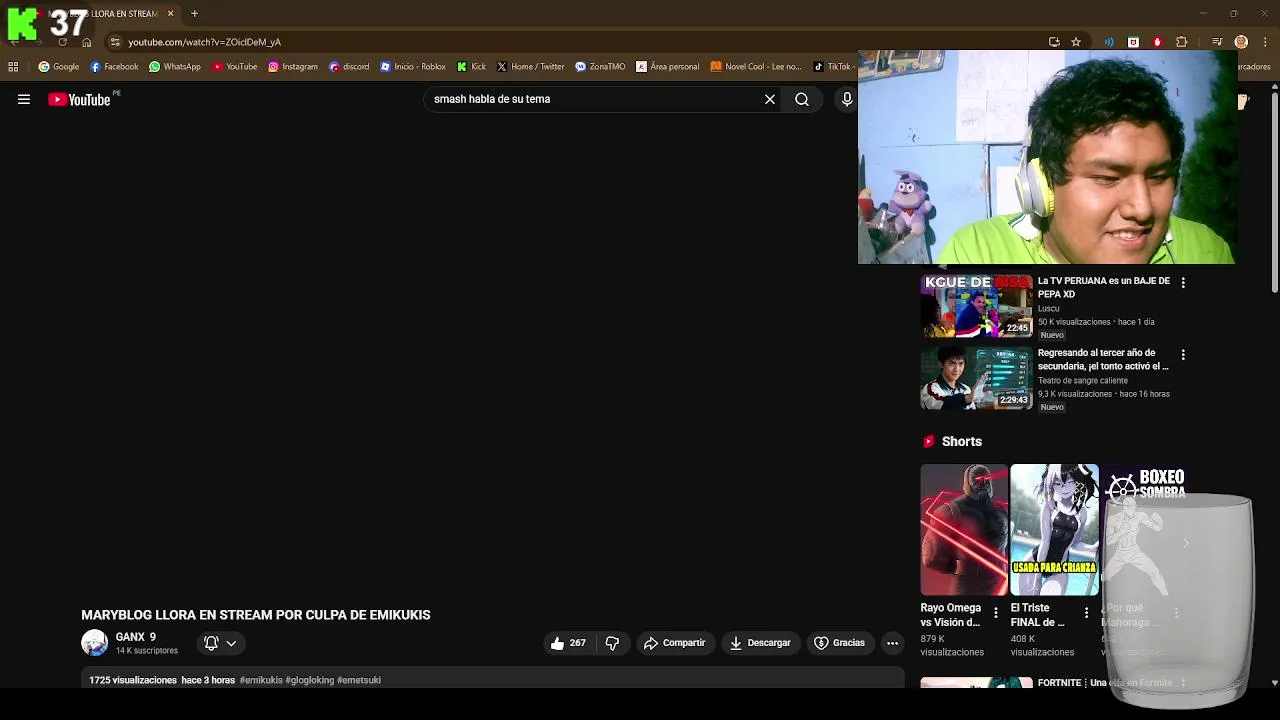Go to YouTube home via logo
Screen dimensions: 1280x720
point(79,99)
